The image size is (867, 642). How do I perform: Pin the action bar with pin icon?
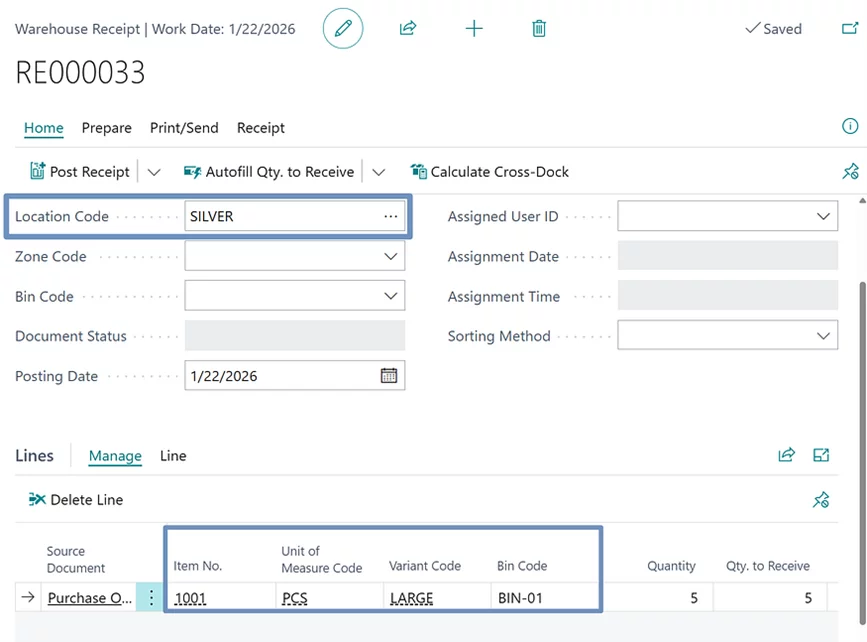pos(850,172)
